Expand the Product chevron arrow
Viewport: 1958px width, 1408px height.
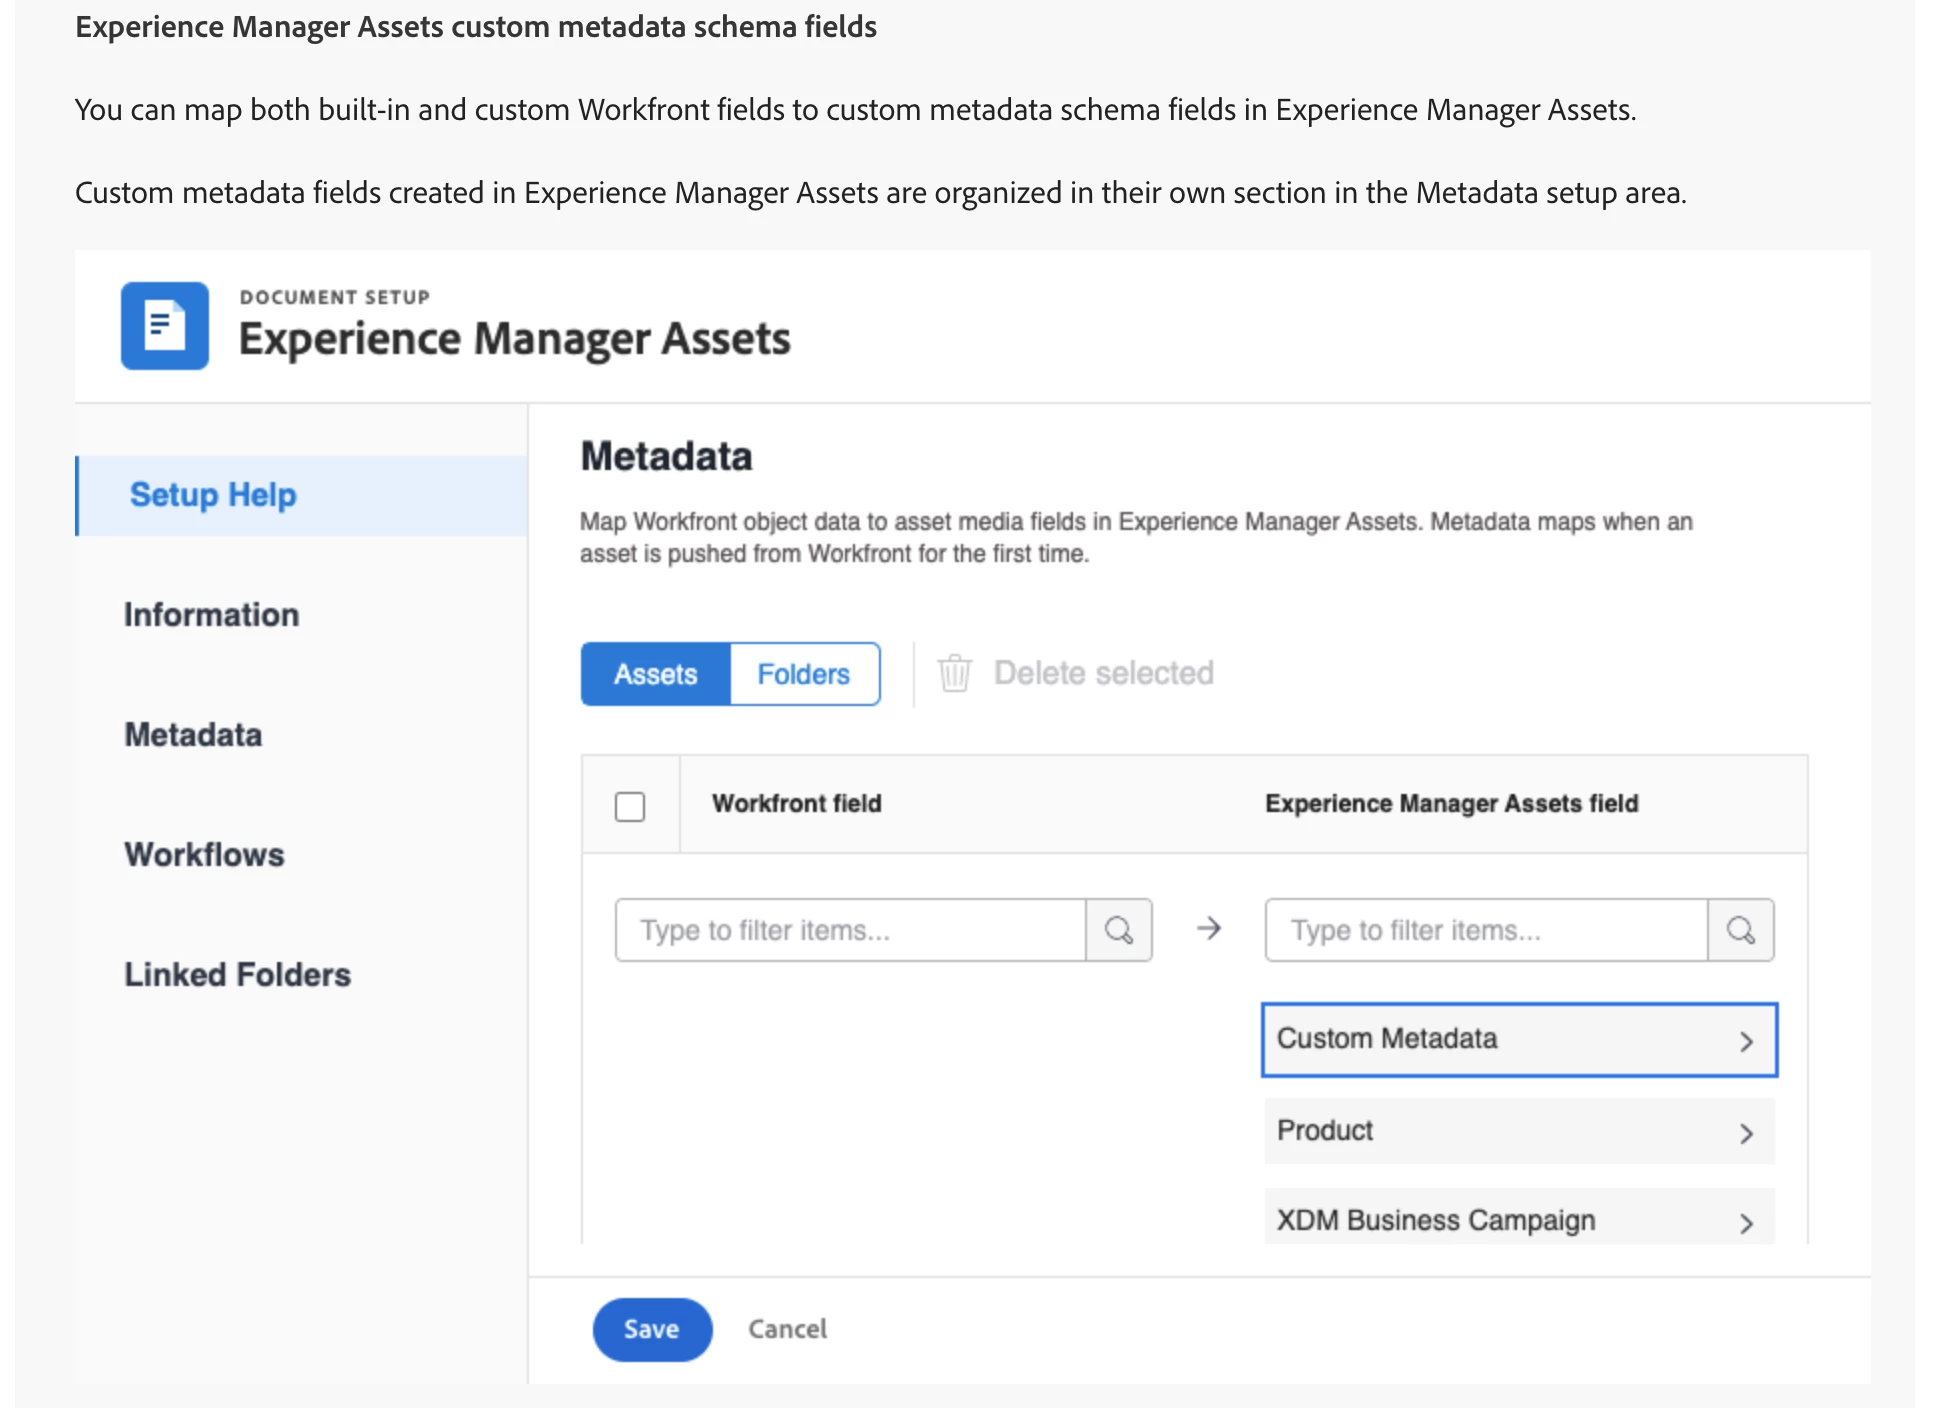(x=1746, y=1133)
